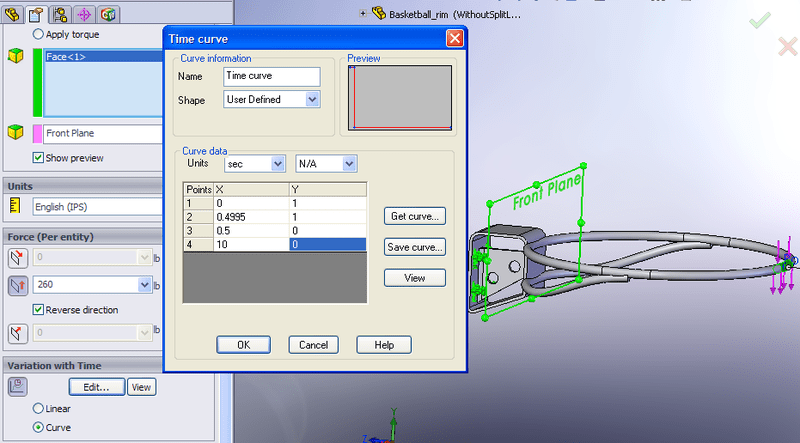Viewport: 800px width, 443px height.
Task: Open the DimXpert crosshair tab
Action: [x=83, y=13]
